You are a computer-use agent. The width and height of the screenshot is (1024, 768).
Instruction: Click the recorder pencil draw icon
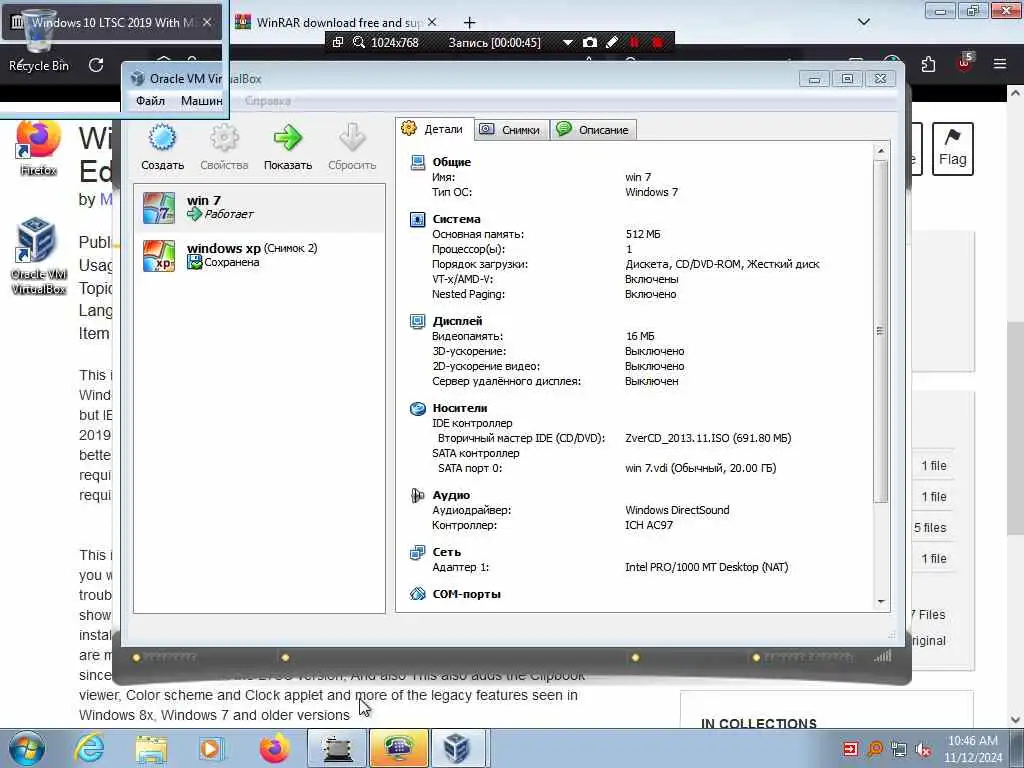[x=612, y=42]
